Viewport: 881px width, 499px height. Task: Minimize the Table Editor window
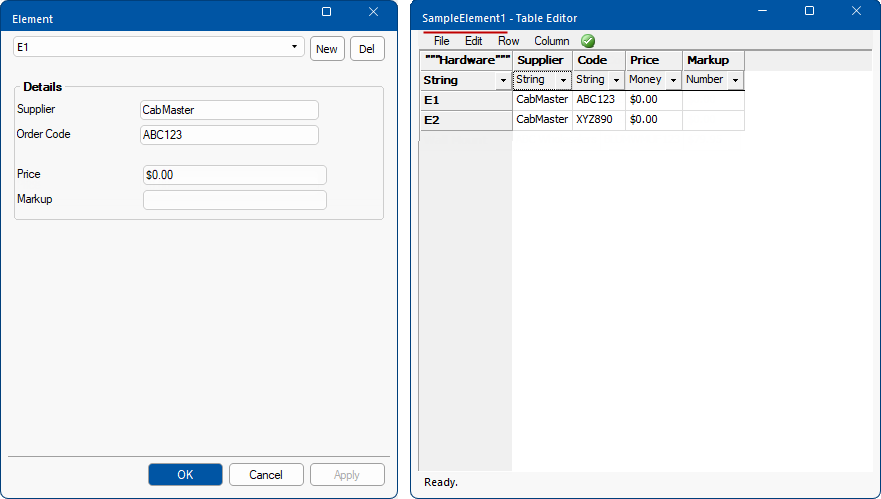pos(761,11)
